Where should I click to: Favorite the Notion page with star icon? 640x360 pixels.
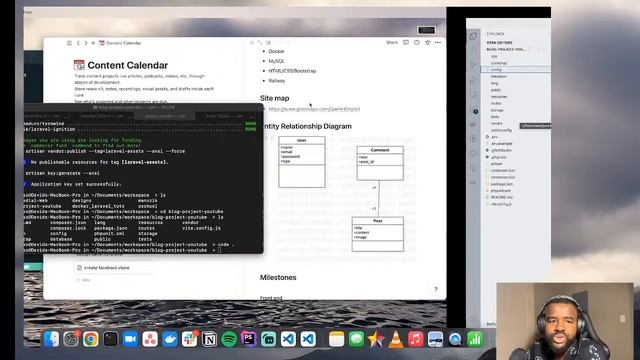427,42
